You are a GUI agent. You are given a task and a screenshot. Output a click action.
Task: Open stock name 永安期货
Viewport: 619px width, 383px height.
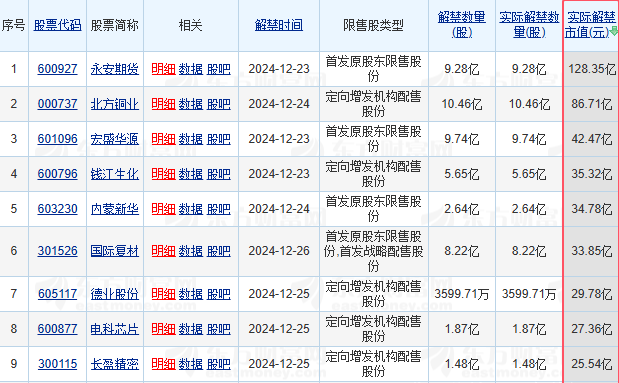114,69
